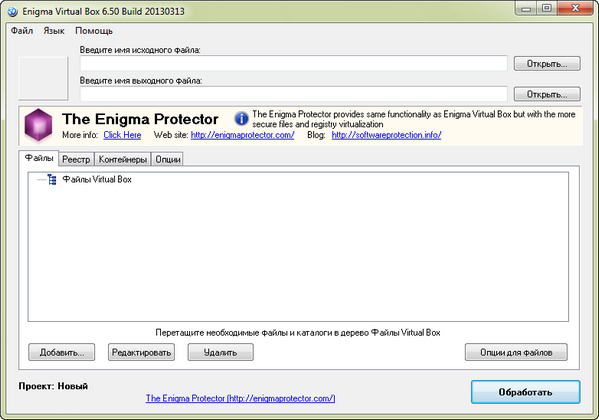This screenshot has height=420, width=599.
Task: Click the Обработать button
Action: pyautogui.click(x=525, y=392)
